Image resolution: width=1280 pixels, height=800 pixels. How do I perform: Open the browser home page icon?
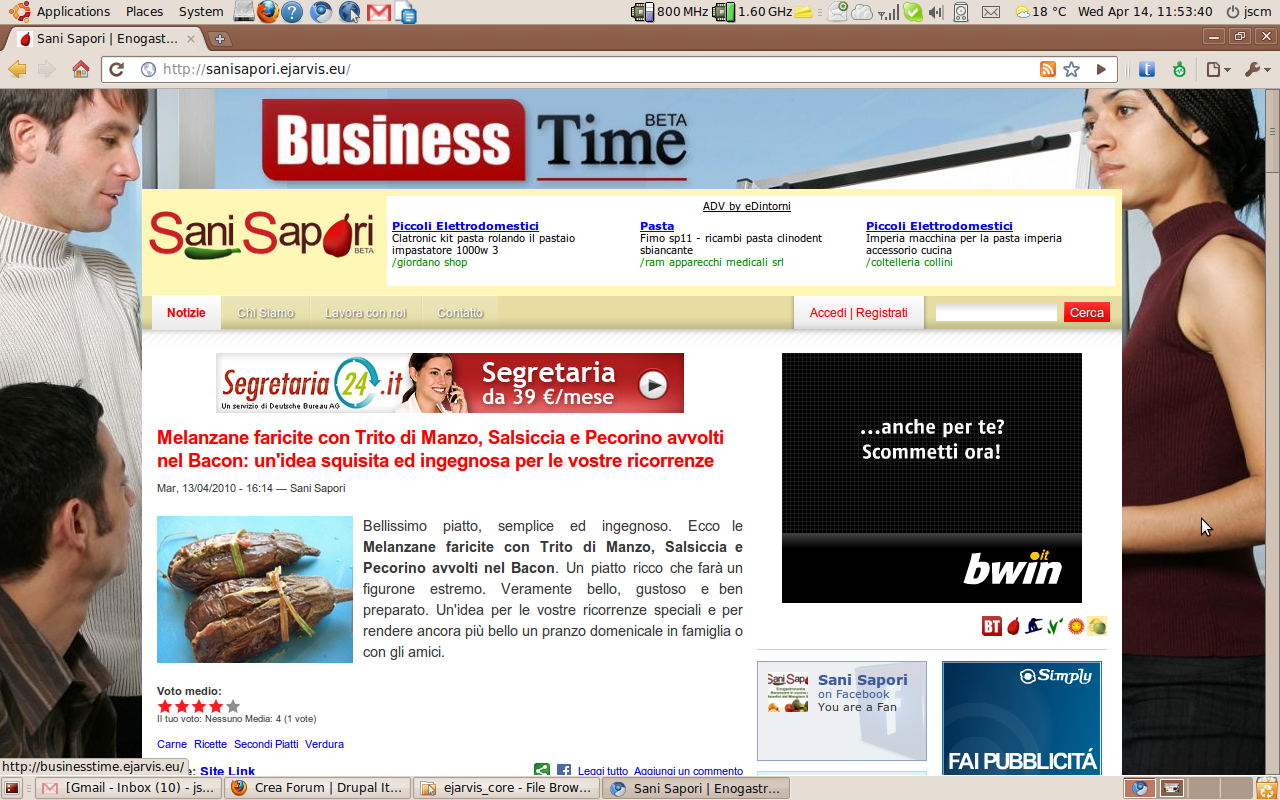[81, 69]
